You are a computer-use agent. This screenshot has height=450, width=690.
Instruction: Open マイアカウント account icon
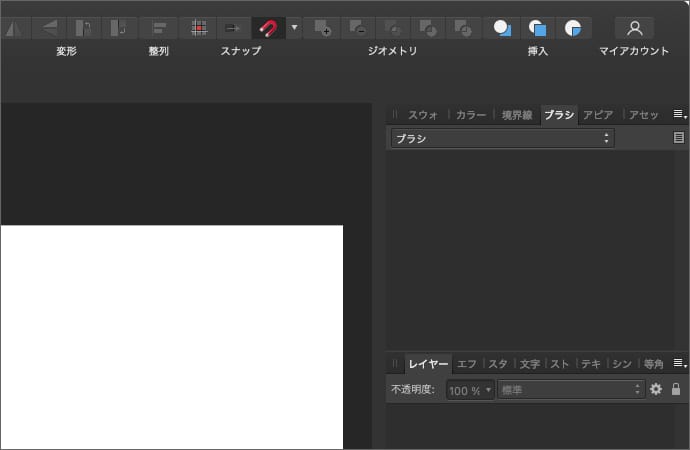coord(634,28)
